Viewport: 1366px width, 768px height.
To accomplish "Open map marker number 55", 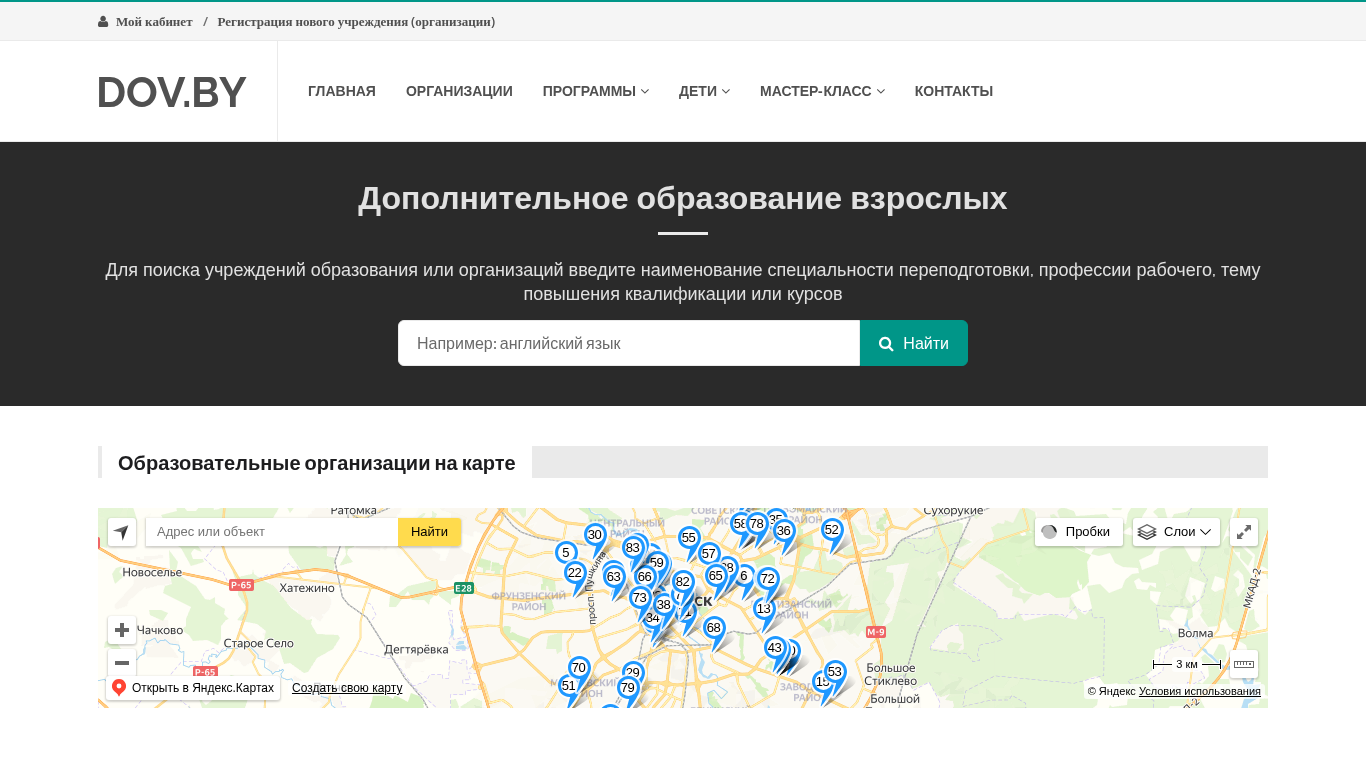I will pyautogui.click(x=689, y=538).
